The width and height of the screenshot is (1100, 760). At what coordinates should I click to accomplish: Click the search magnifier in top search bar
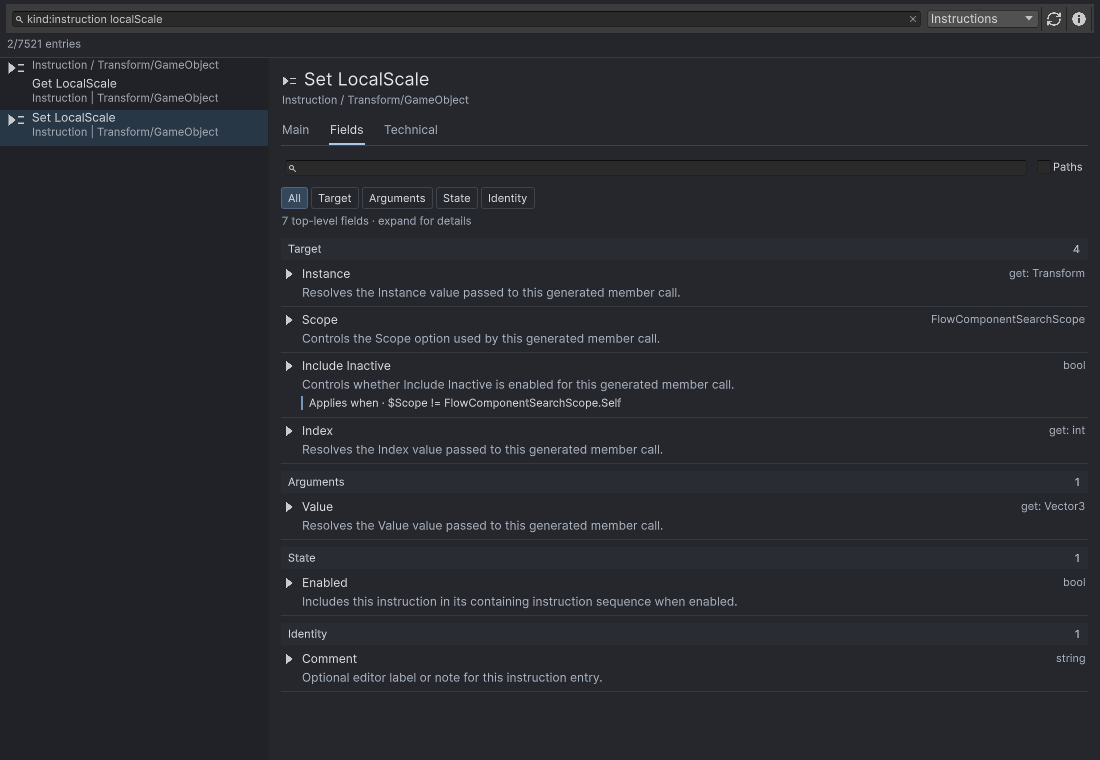19,19
